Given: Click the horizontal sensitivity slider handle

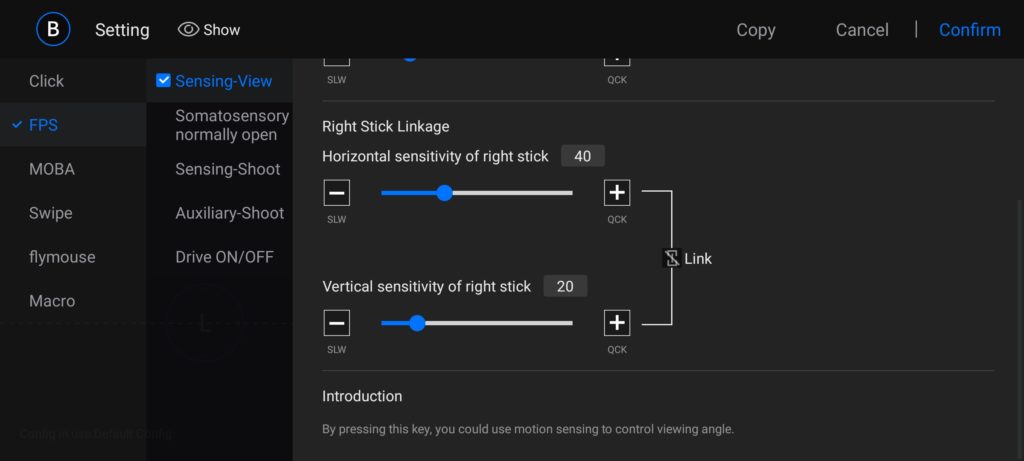Looking at the screenshot, I should pos(445,193).
